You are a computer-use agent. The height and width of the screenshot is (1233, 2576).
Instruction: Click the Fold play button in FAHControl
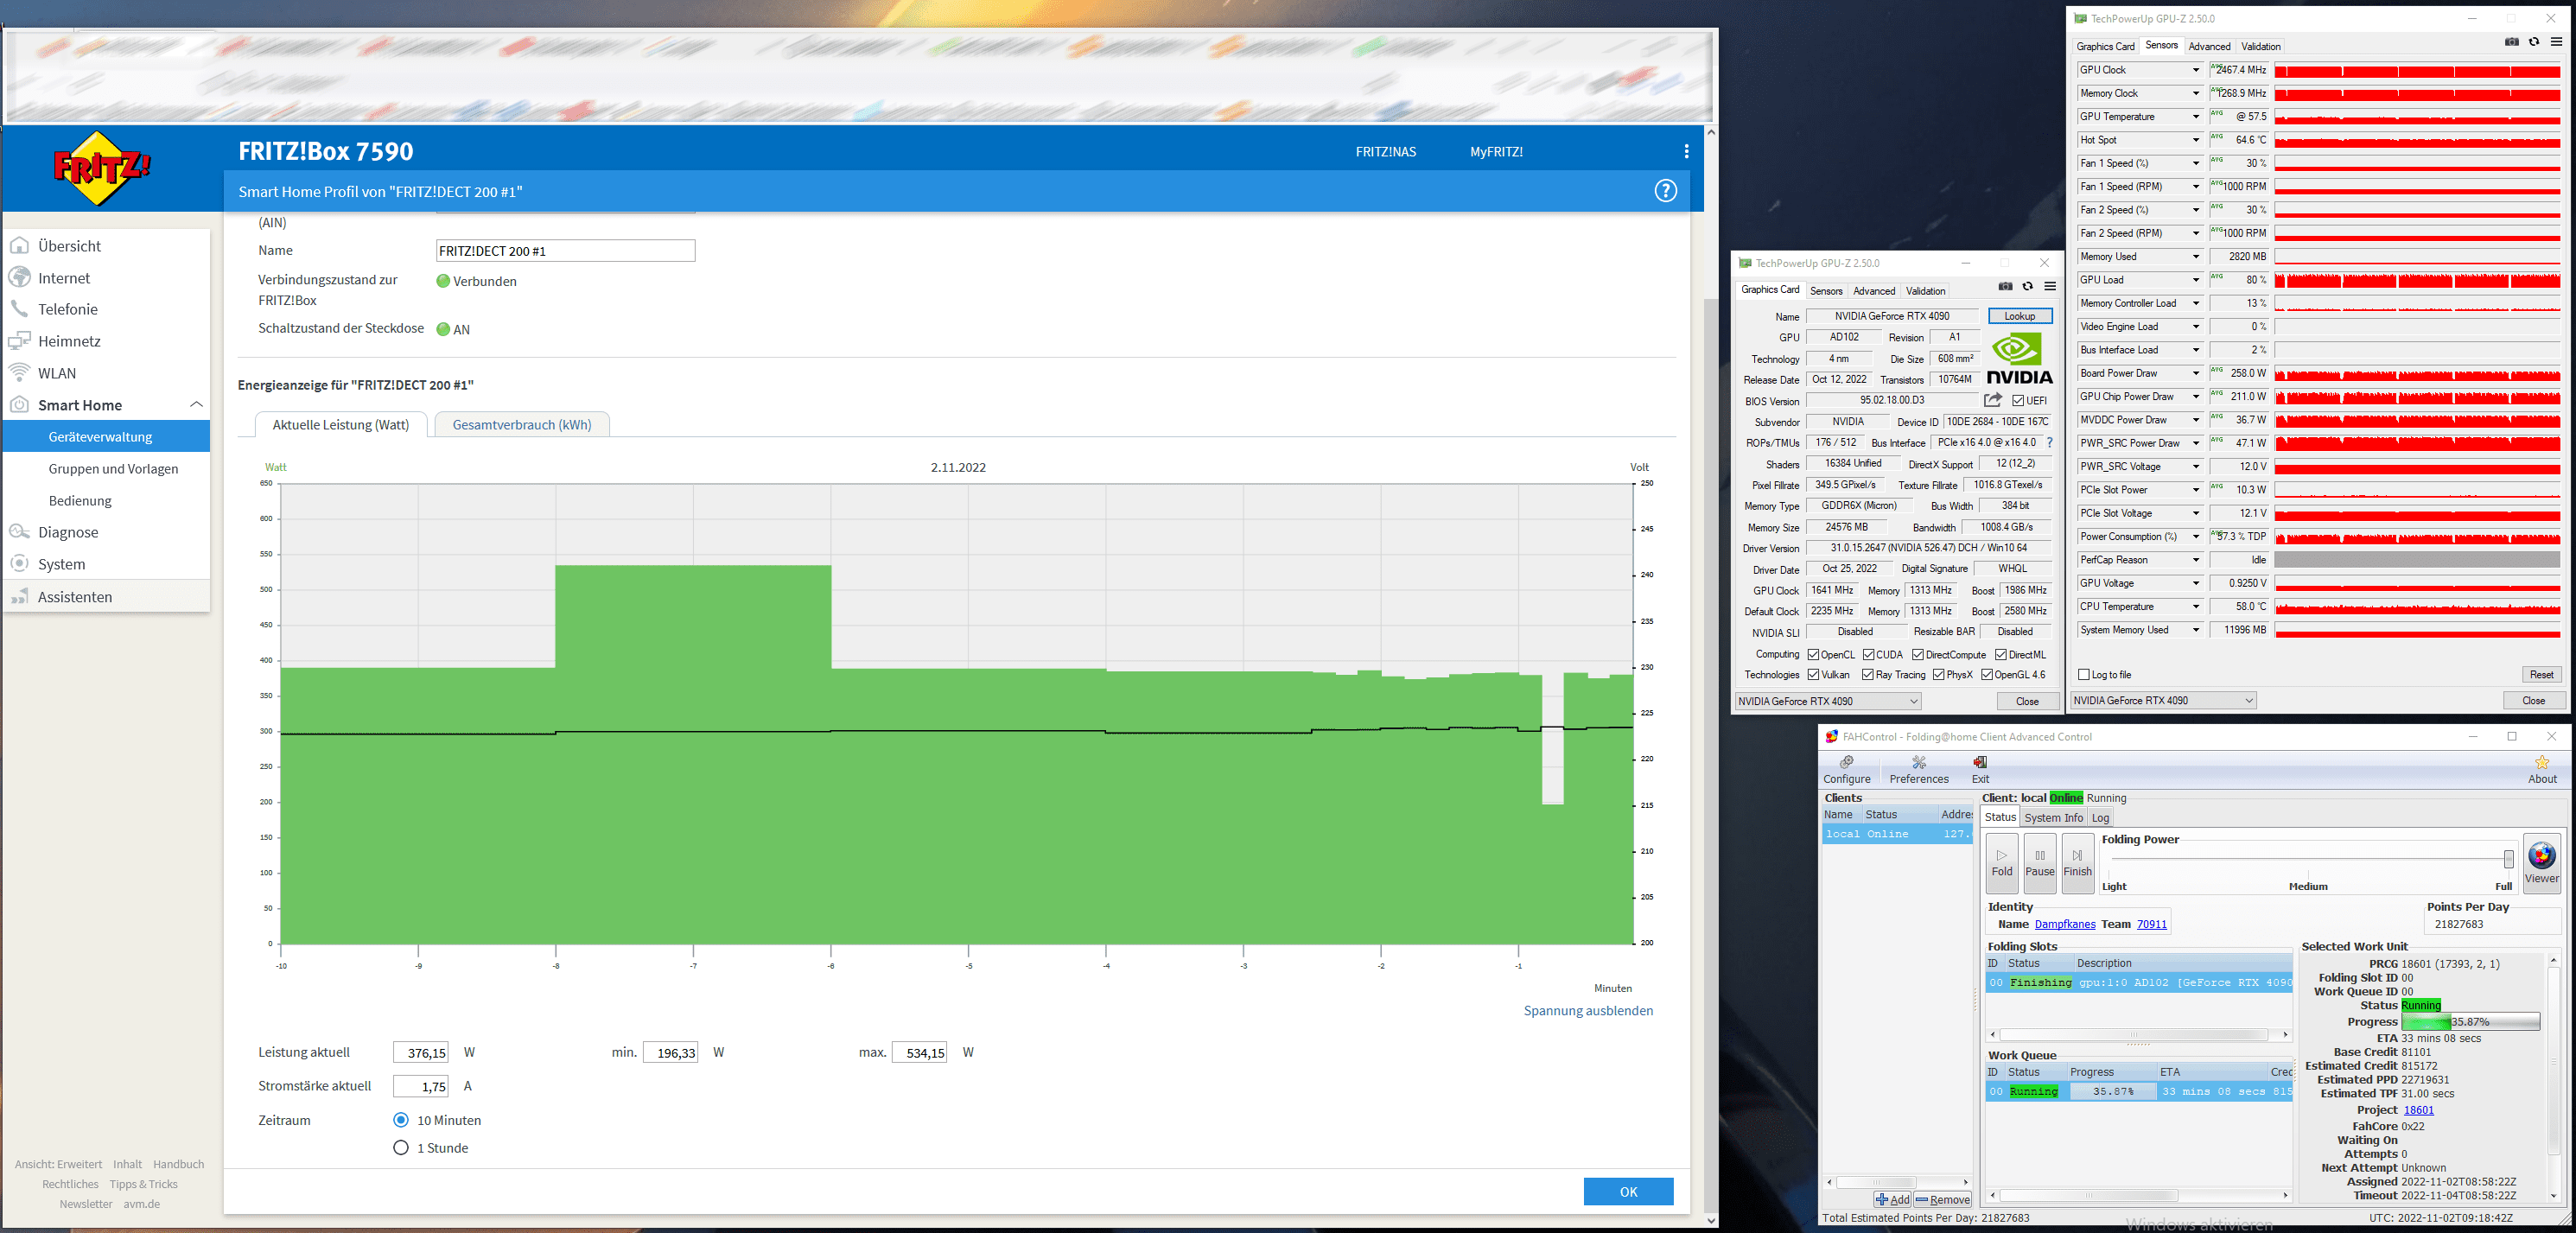[2002, 862]
